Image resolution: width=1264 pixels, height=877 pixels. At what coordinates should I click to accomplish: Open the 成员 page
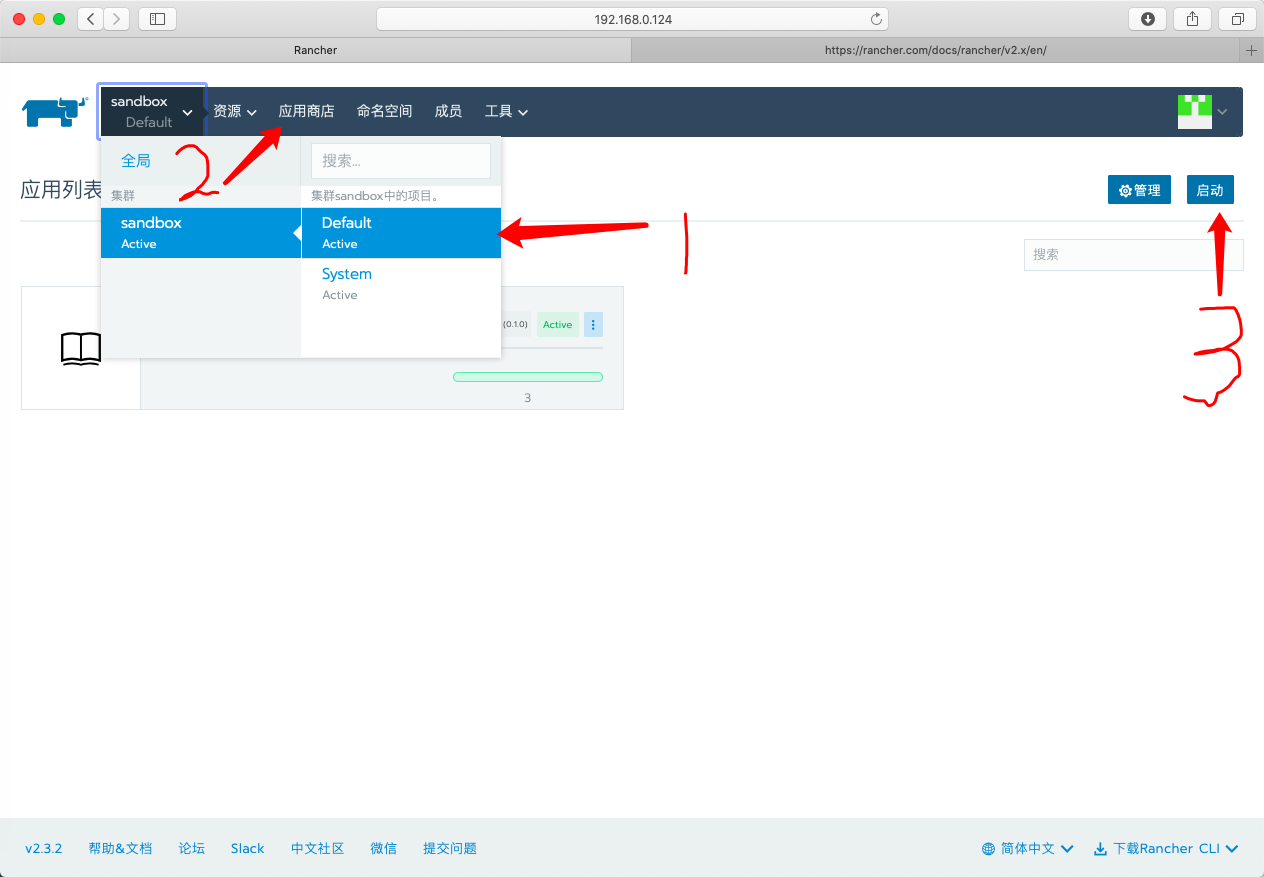448,111
